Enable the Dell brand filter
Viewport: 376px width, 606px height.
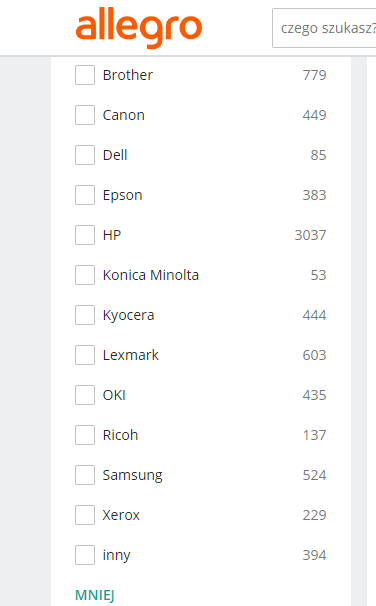pos(85,155)
